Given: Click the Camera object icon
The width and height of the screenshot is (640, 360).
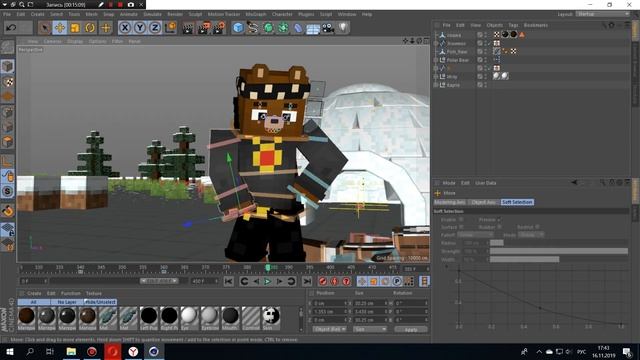Looking at the screenshot, I should 328,28.
